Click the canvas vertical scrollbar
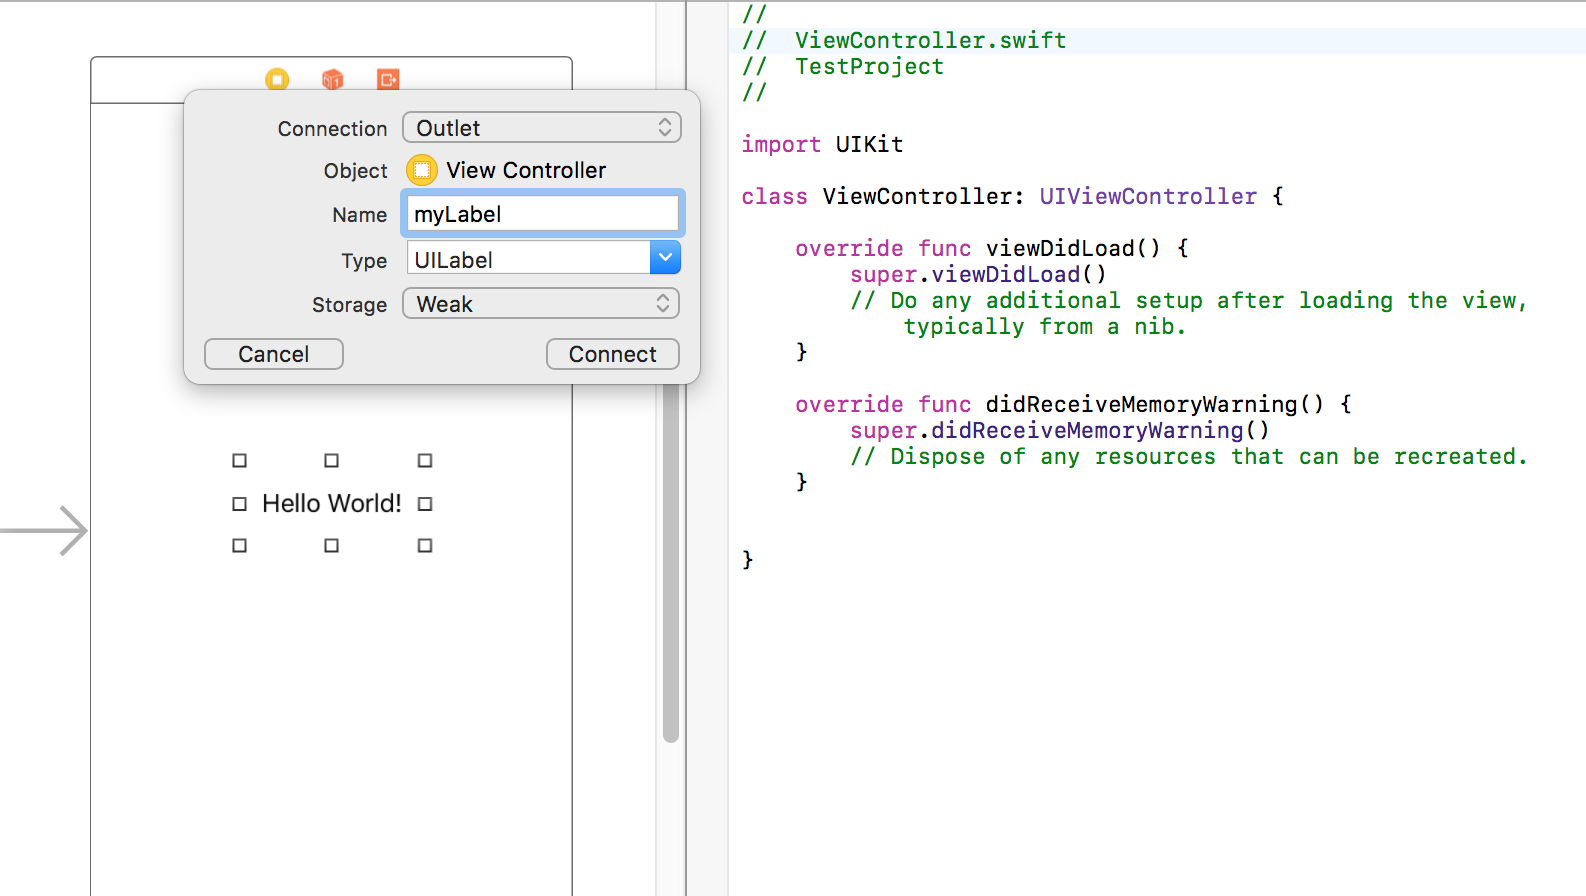This screenshot has width=1586, height=896. 671,562
